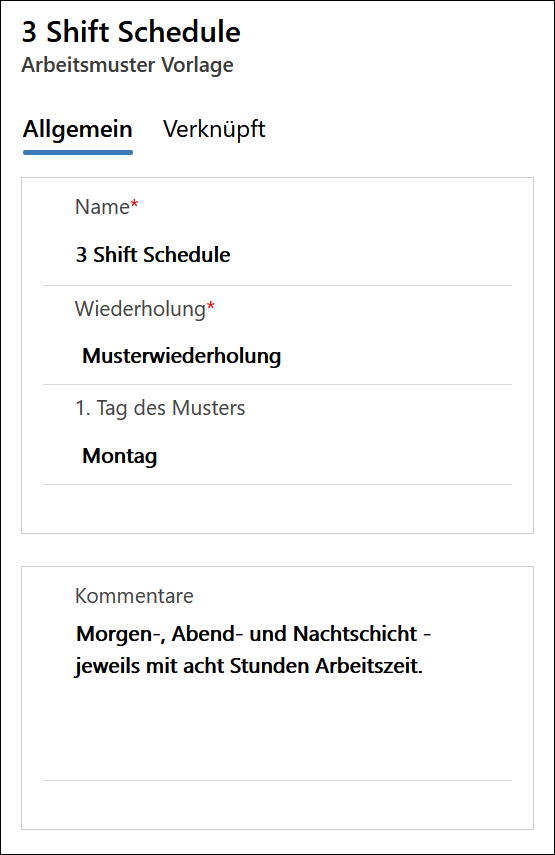This screenshot has width=555, height=855.
Task: Click the 3 Shift Schedule page header title
Action: 131,32
